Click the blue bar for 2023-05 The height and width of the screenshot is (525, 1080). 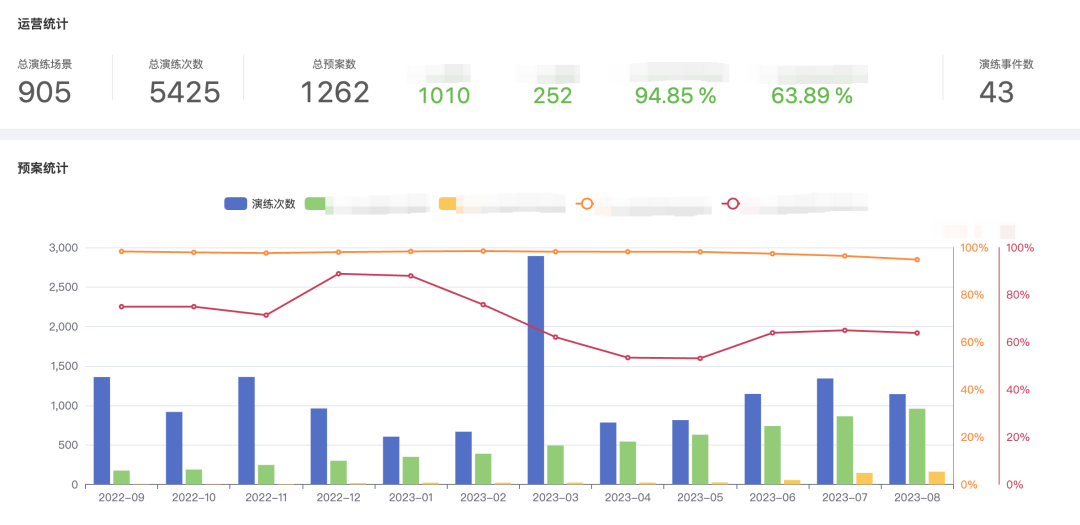pos(681,452)
